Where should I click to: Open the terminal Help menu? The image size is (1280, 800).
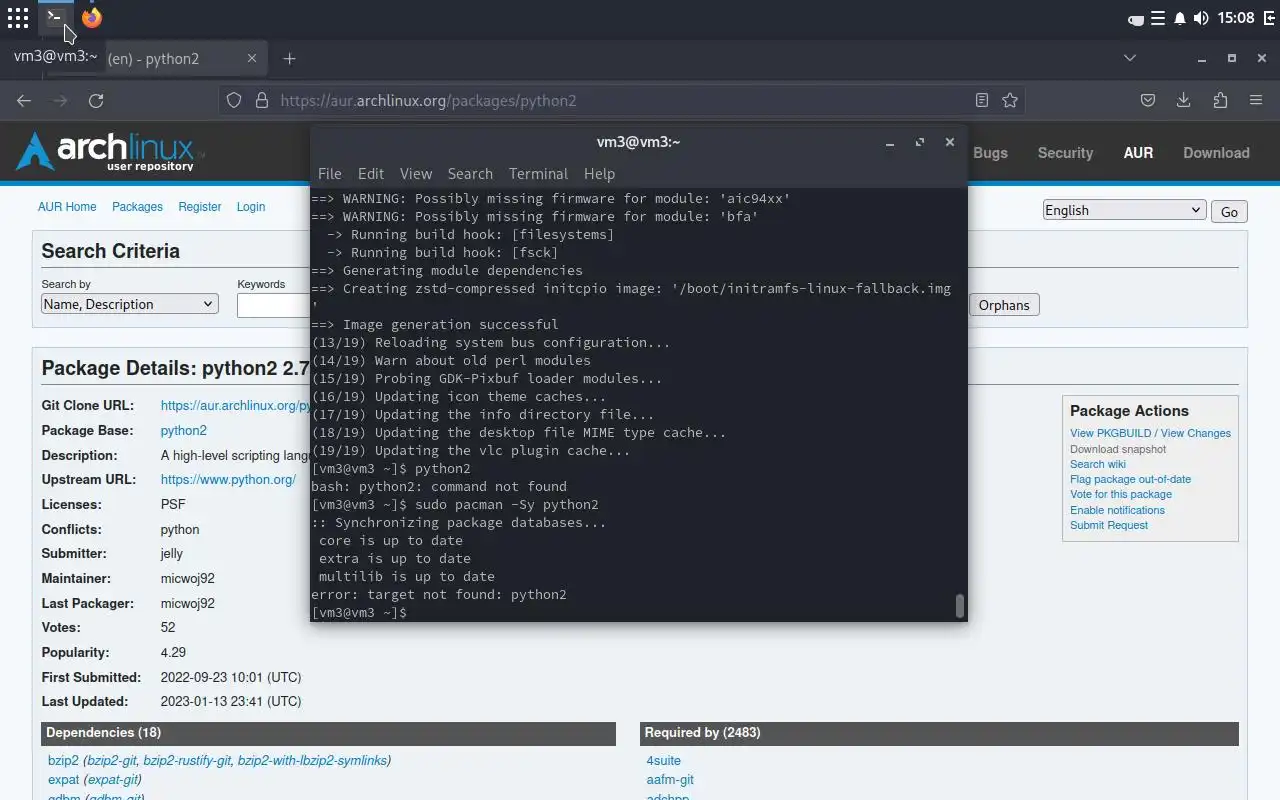599,174
